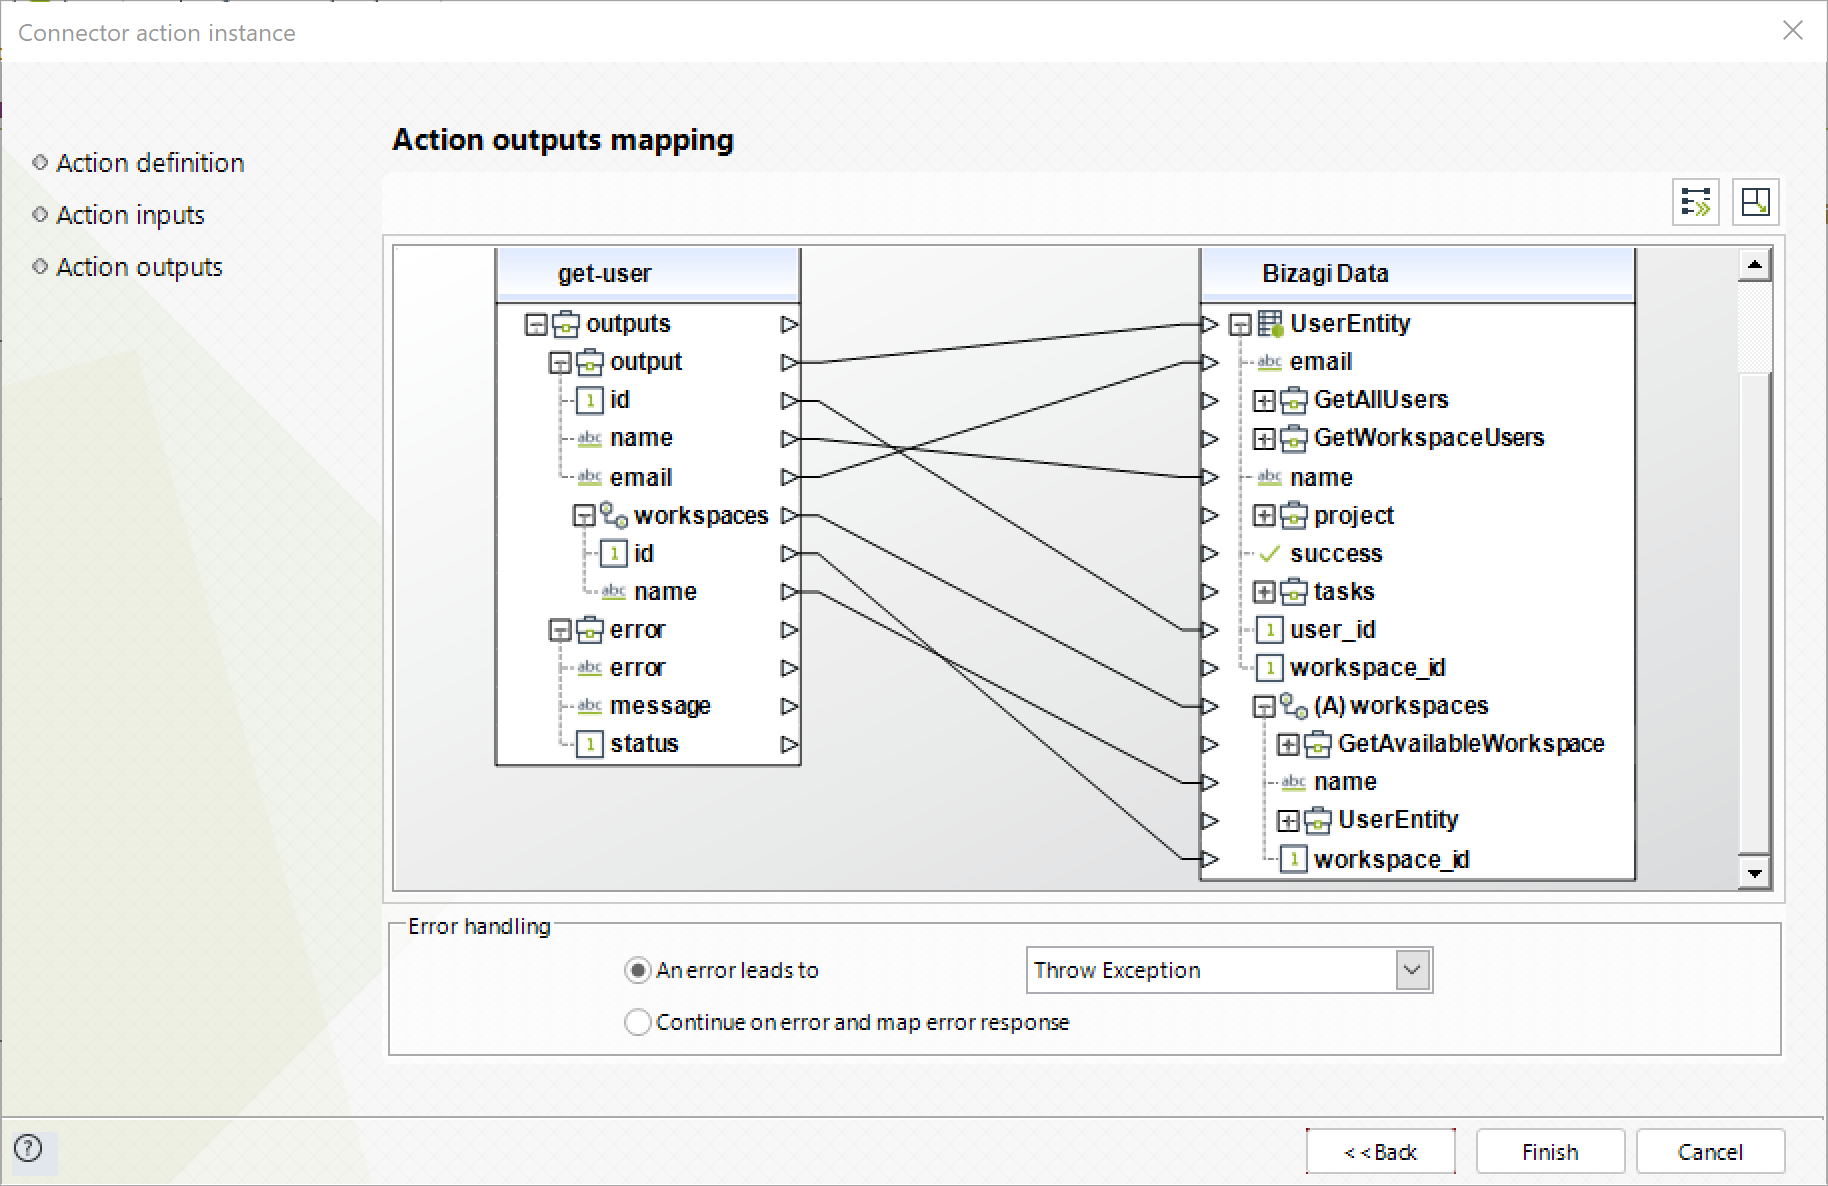This screenshot has height=1186, width=1828.
Task: Collapse the error node in get-user
Action: [x=560, y=631]
